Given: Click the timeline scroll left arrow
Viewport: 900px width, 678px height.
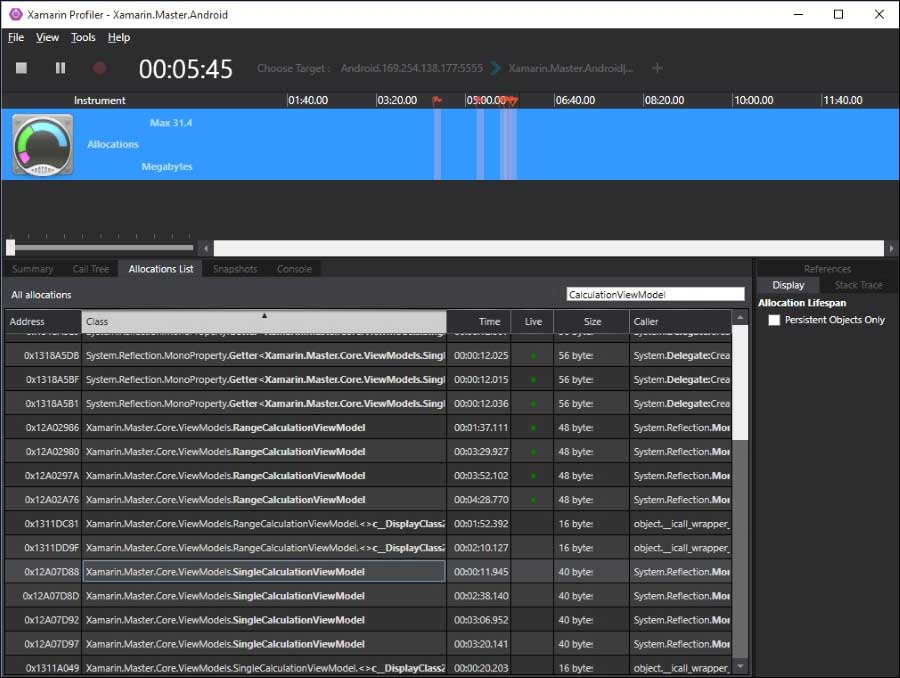Looking at the screenshot, I should click(x=206, y=248).
